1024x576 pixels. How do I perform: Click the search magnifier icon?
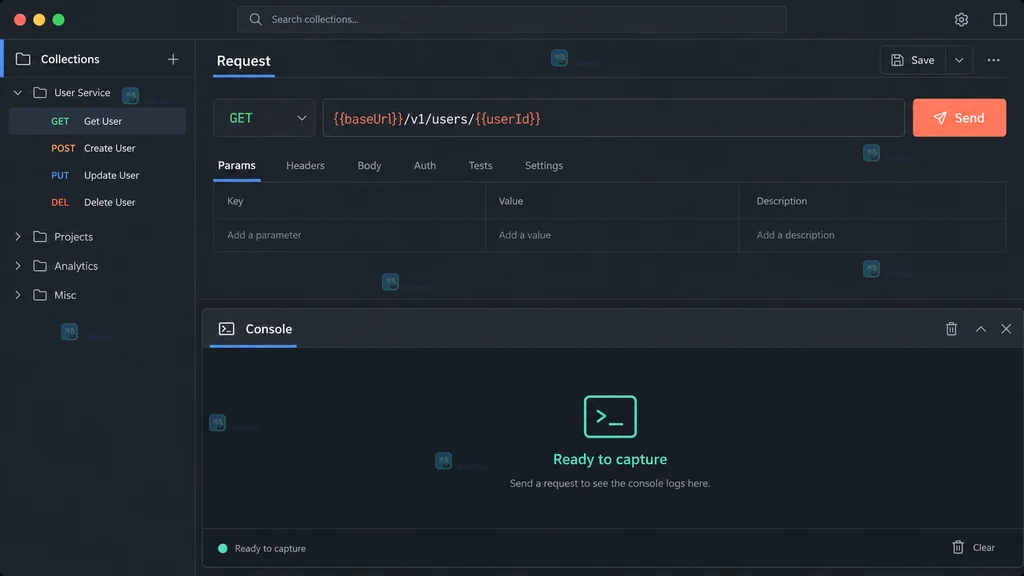point(255,20)
